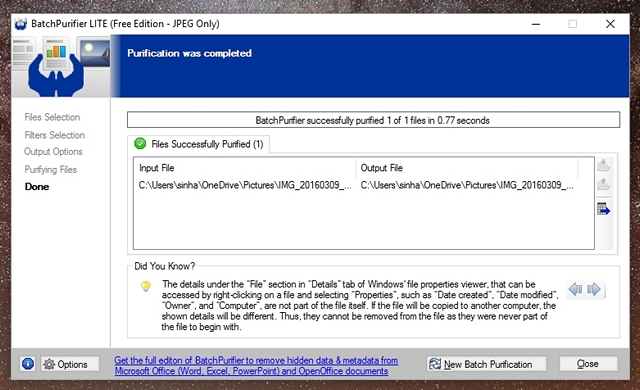Click the Input File column header
The width and height of the screenshot is (640, 390).
(x=244, y=168)
